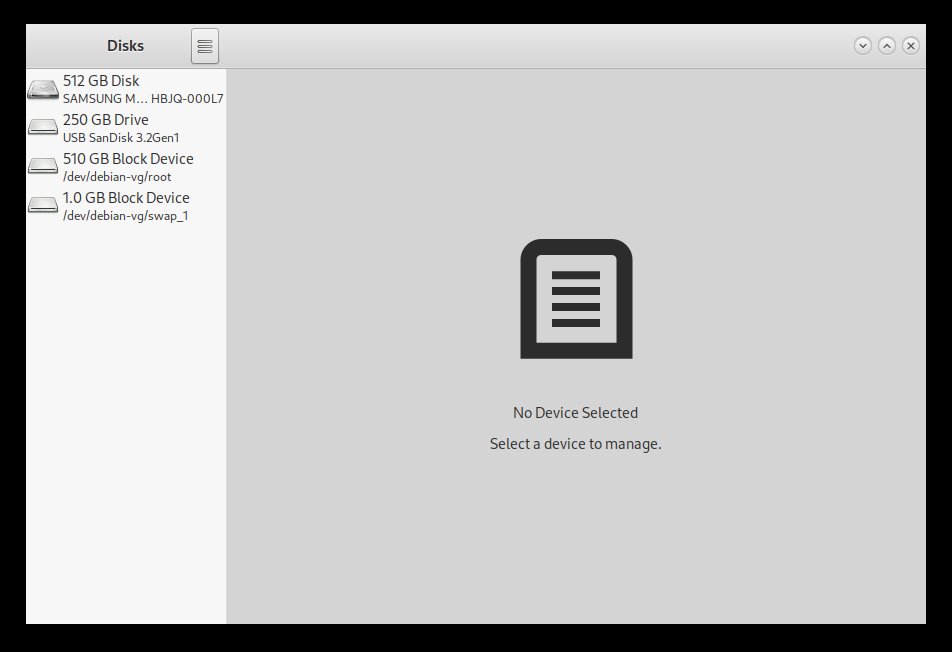Viewport: 952px width, 652px height.
Task: Click the No Device Selected document icon
Action: coord(575,298)
